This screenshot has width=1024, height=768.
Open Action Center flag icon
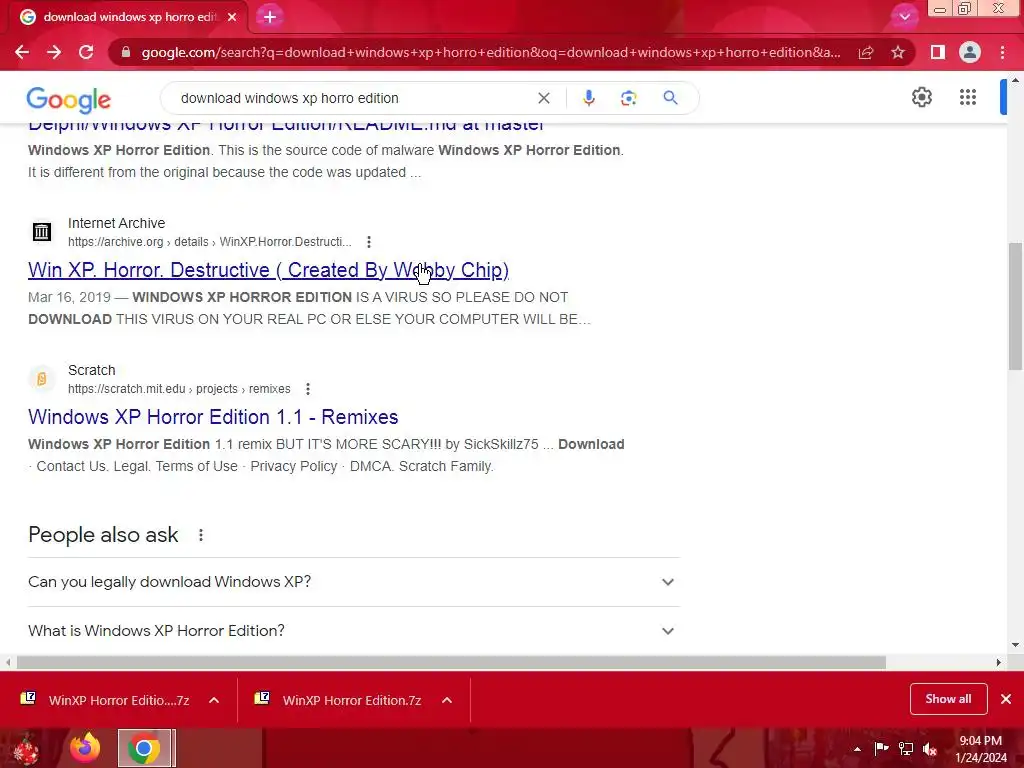pos(881,749)
